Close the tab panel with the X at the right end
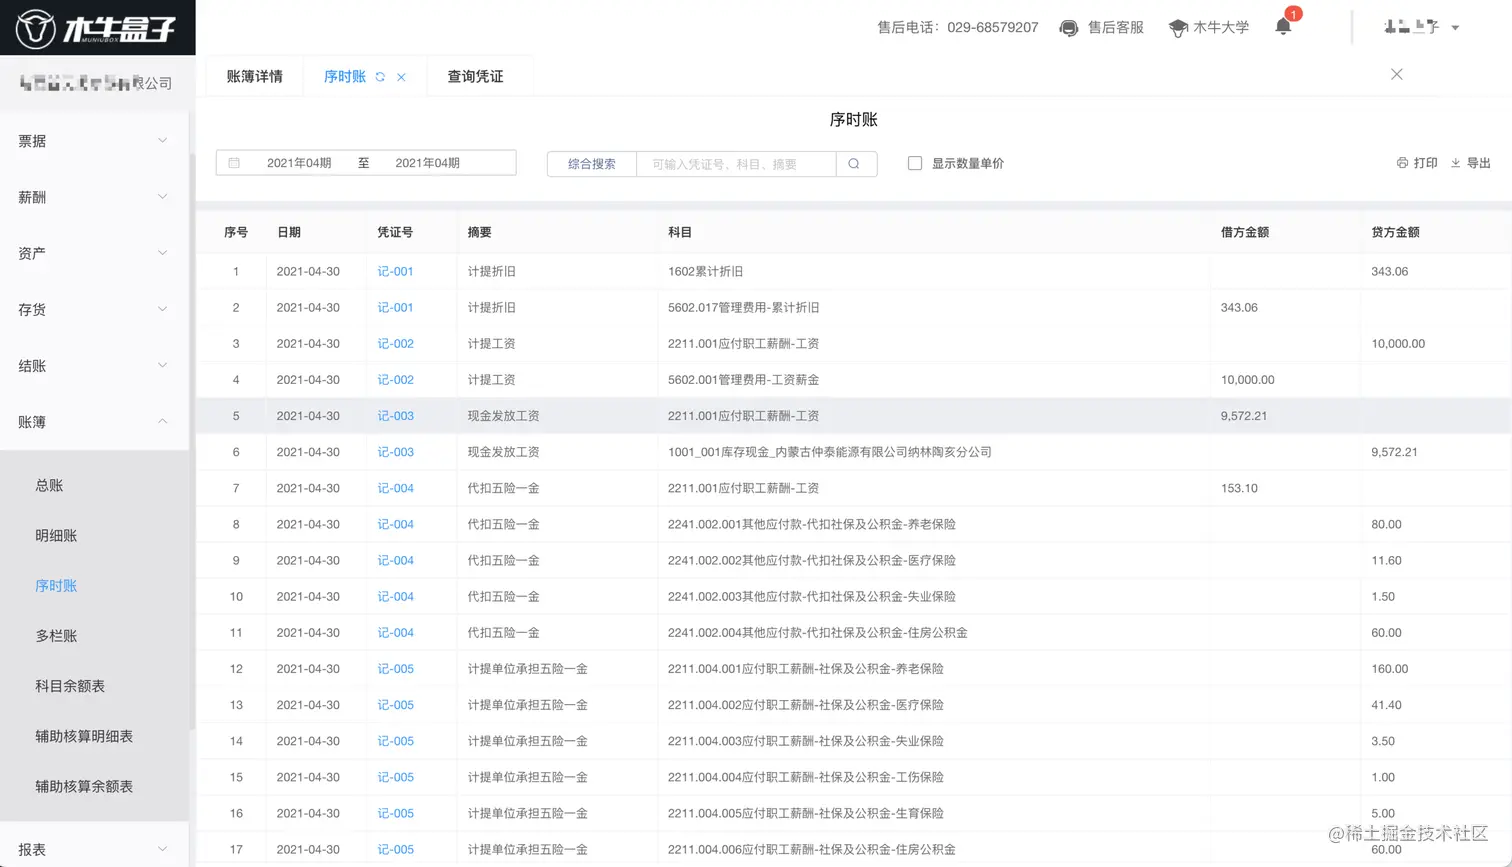The image size is (1512, 867). point(1397,75)
